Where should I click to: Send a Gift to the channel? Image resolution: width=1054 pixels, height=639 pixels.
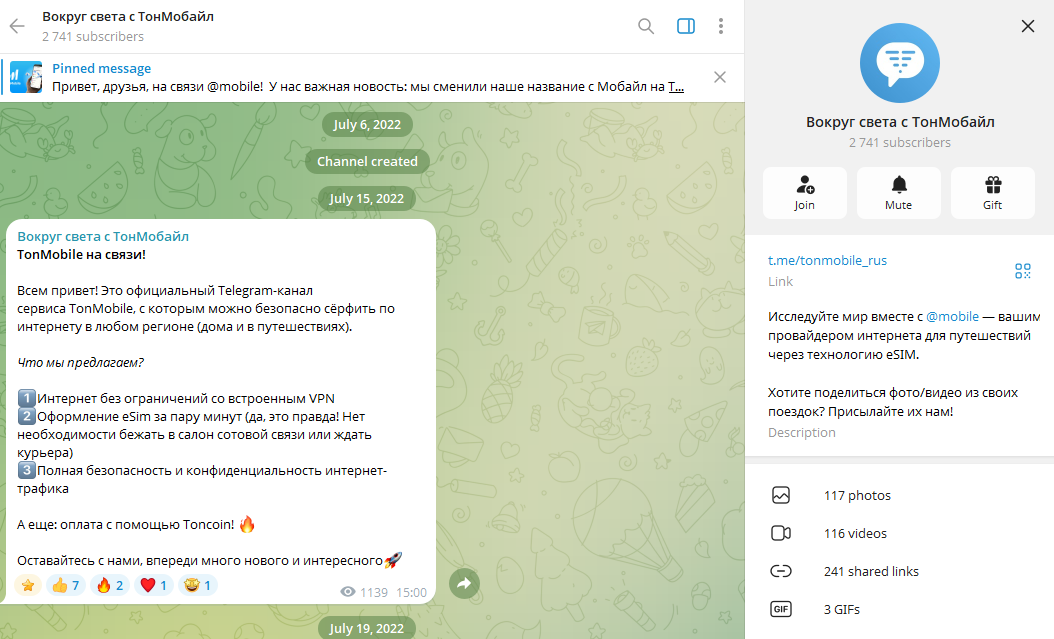[x=993, y=193]
